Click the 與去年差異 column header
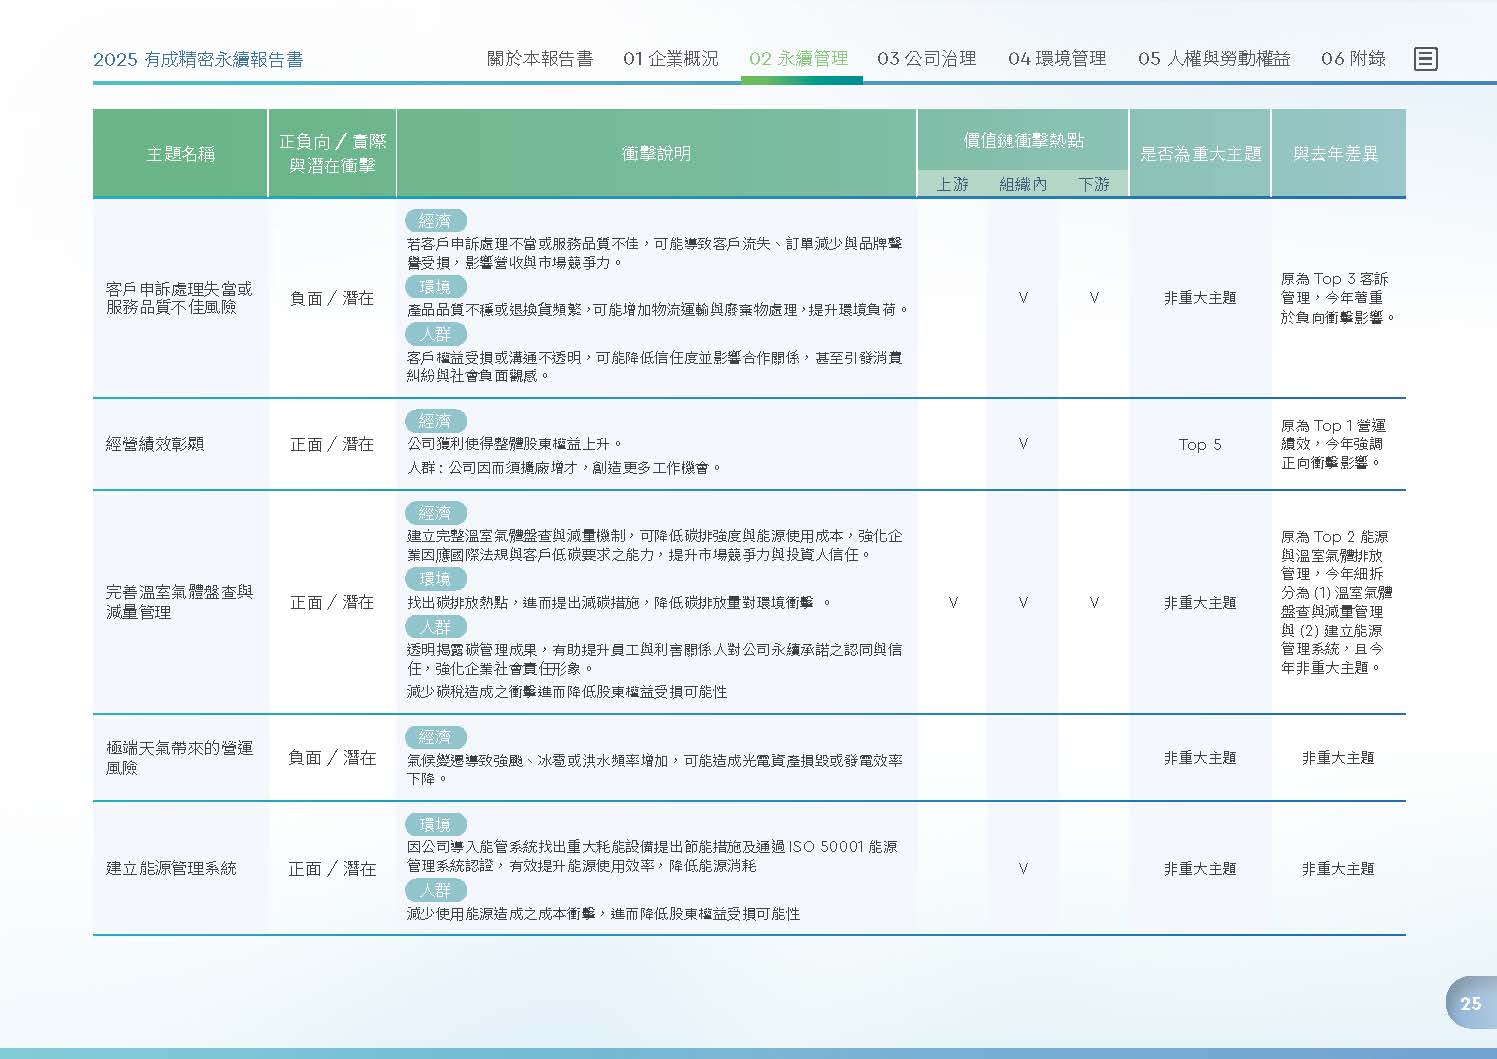This screenshot has height=1059, width=1497. tap(1338, 154)
